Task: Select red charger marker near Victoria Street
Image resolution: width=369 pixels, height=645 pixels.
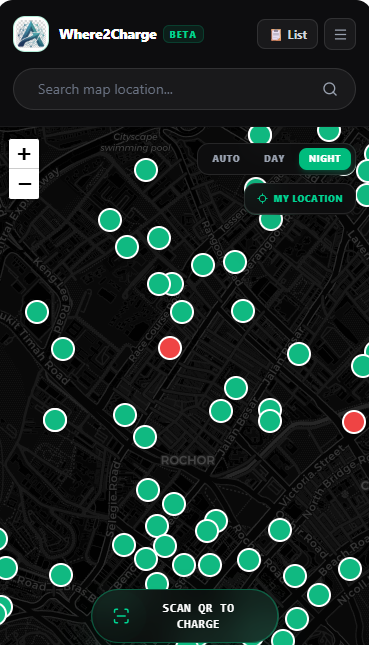Action: 354,422
